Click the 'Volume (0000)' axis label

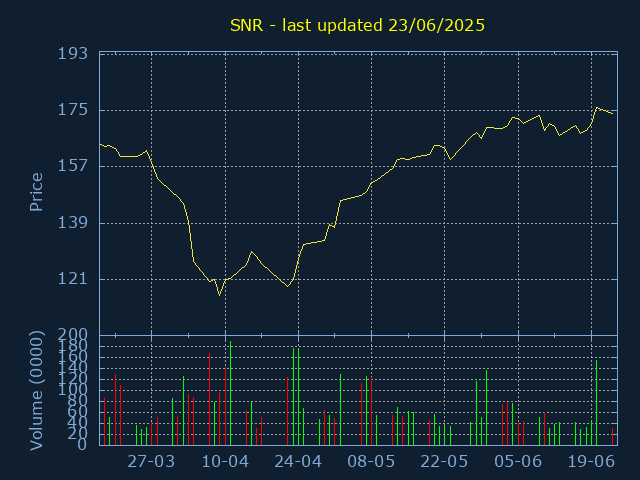click(36, 391)
